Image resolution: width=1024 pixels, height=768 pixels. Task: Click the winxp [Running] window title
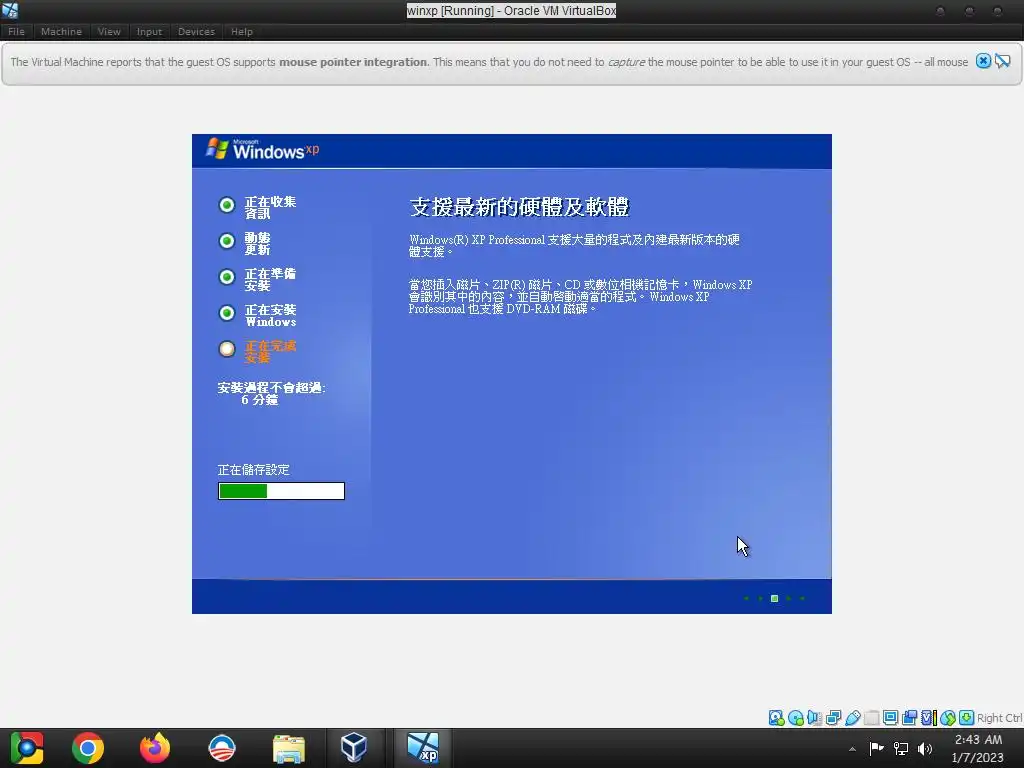point(511,10)
